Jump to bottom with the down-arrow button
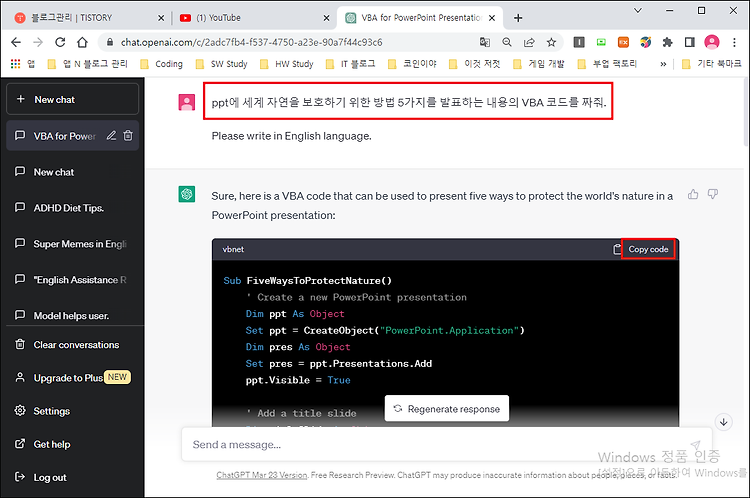Screen dimensions: 750x498 [x=723, y=422]
